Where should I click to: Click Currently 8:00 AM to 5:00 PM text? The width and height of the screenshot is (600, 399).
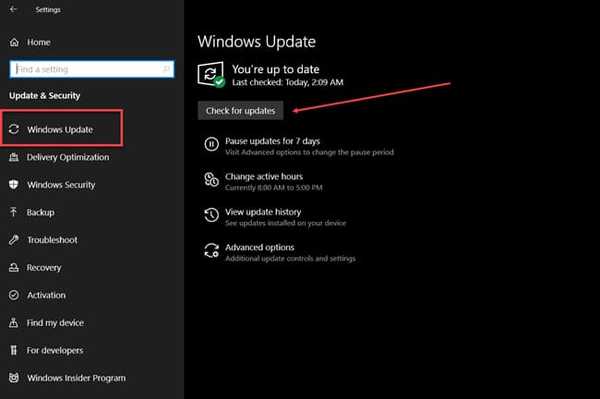click(x=274, y=187)
